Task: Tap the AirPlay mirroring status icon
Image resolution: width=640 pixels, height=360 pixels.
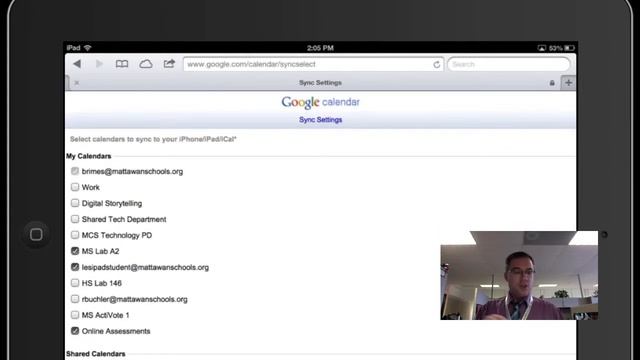Action: [x=541, y=48]
